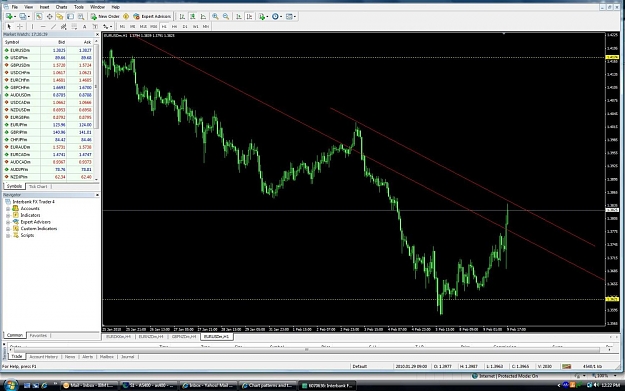Click the New Order button
625x391 pixels.
[x=105, y=16]
